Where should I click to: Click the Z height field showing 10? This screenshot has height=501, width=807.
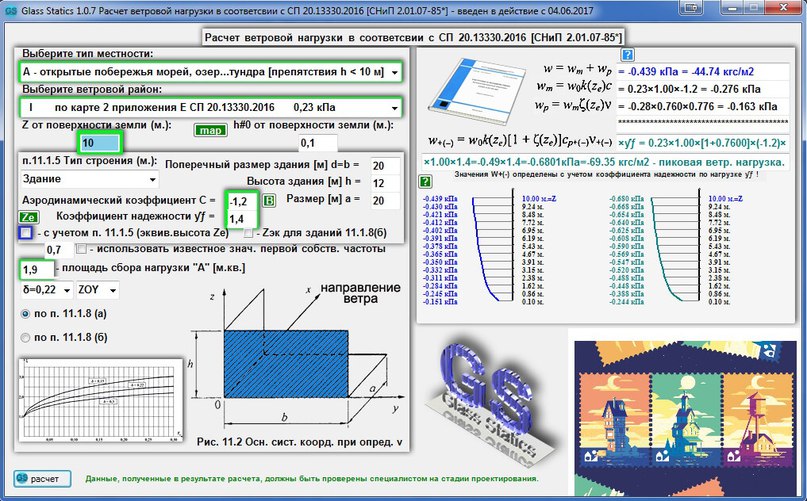99,143
